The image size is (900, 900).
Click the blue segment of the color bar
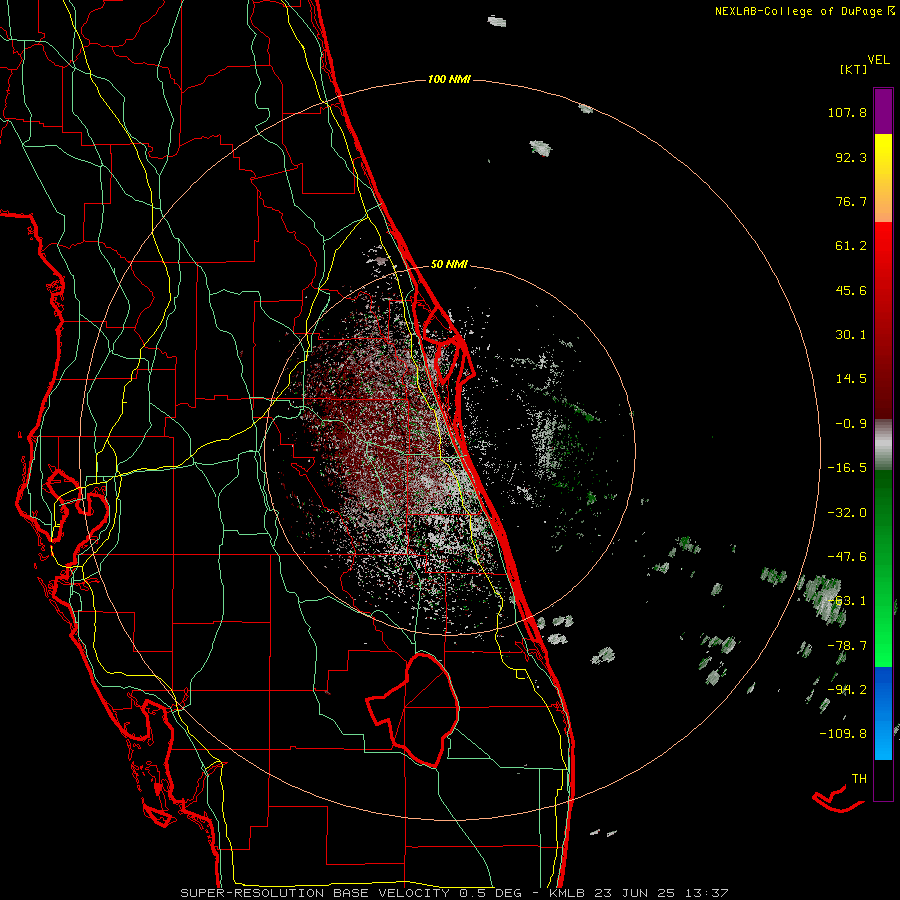(883, 713)
